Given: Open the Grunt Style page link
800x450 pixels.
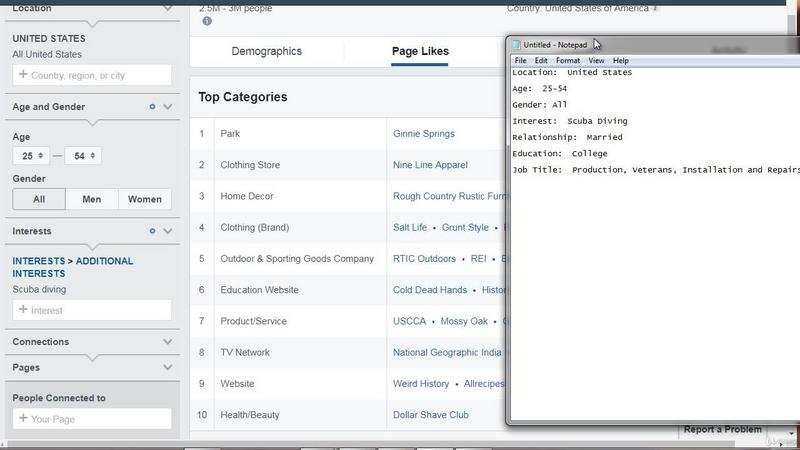Looking at the screenshot, I should 465,228.
